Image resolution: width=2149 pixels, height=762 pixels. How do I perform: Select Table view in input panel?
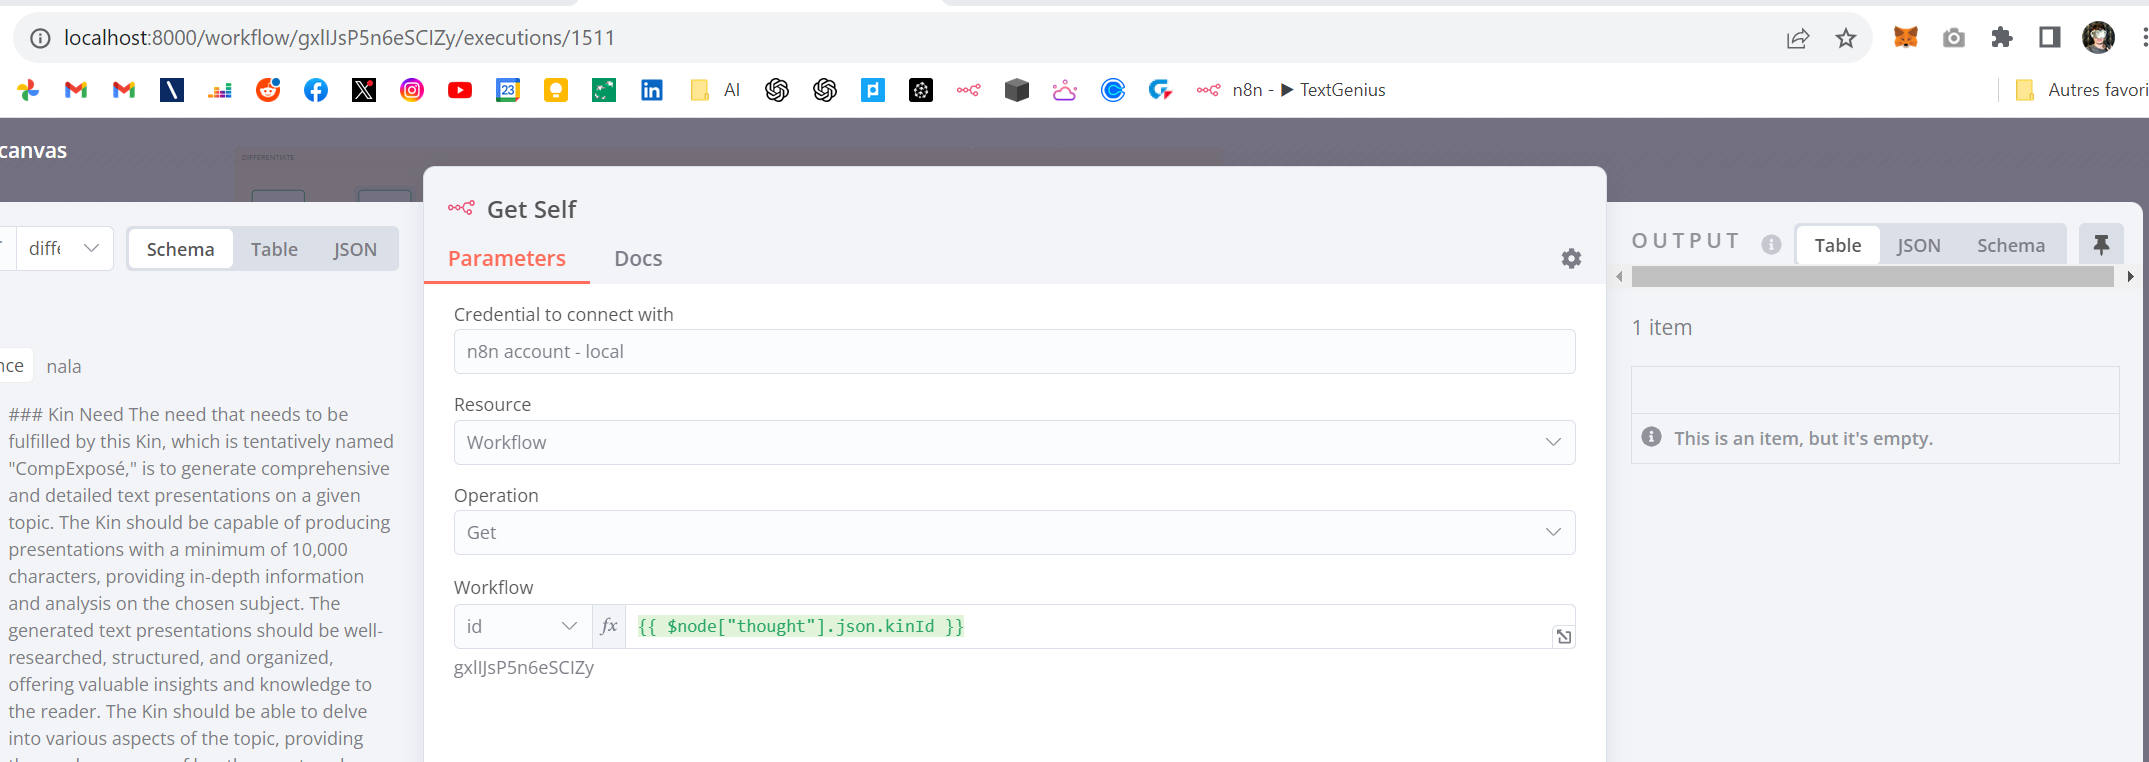[274, 249]
